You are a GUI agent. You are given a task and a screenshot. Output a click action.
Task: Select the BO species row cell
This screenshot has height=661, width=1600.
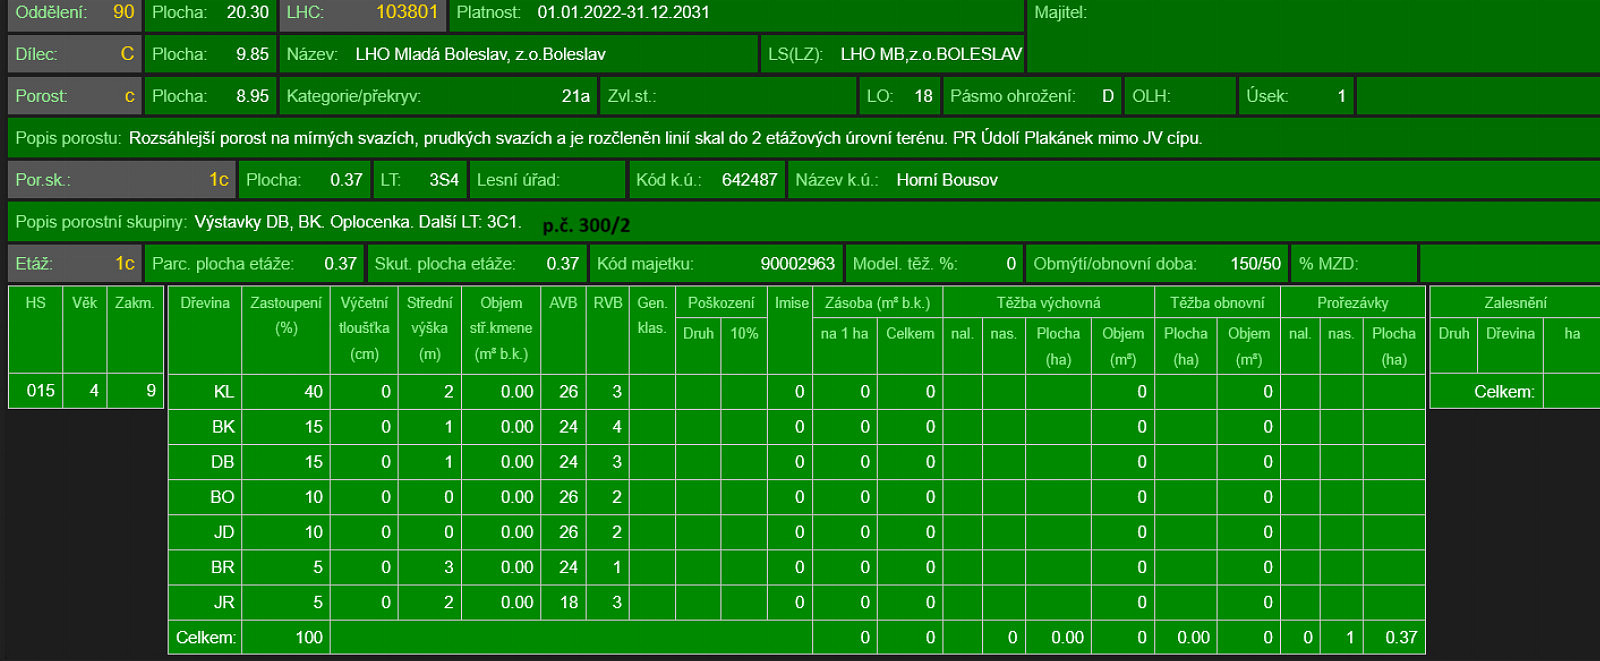point(205,497)
